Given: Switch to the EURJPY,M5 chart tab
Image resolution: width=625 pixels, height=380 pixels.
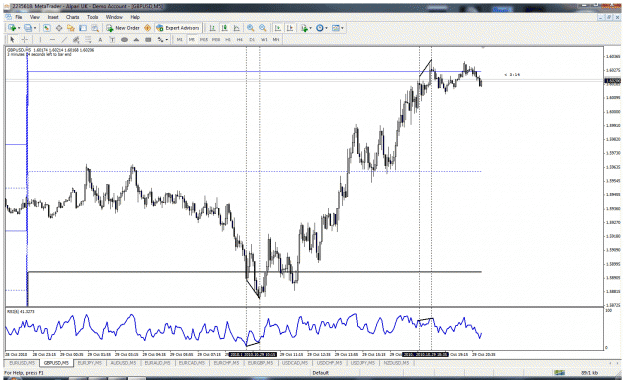Looking at the screenshot, I should click(90, 363).
